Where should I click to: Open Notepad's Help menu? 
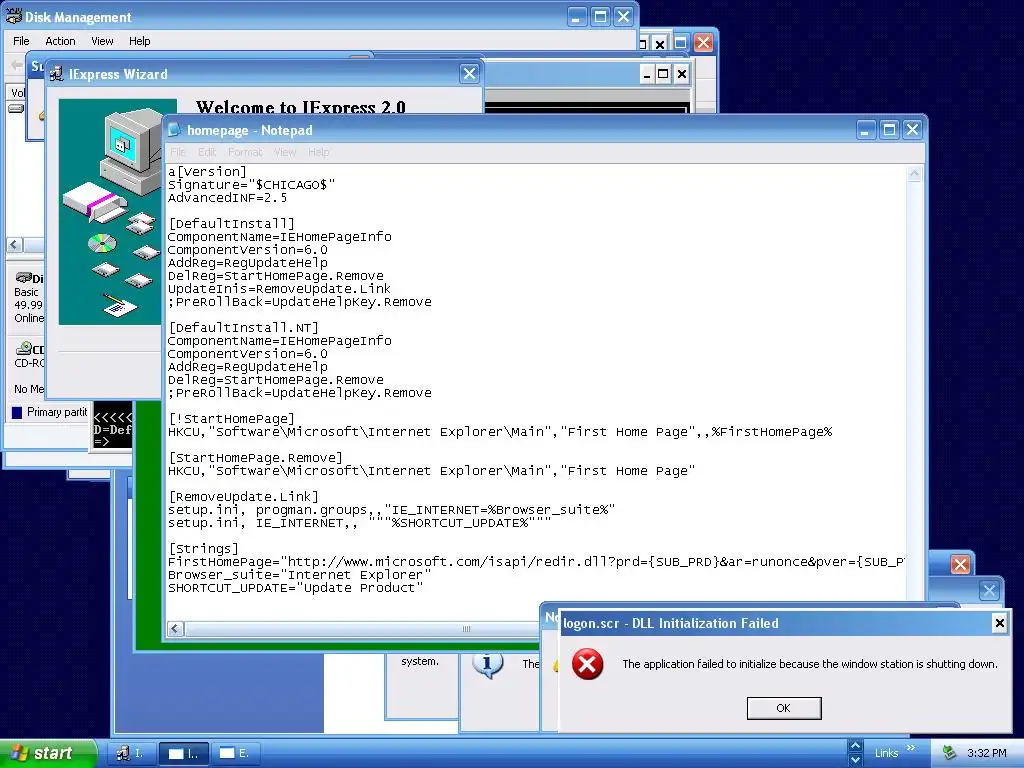[x=319, y=152]
